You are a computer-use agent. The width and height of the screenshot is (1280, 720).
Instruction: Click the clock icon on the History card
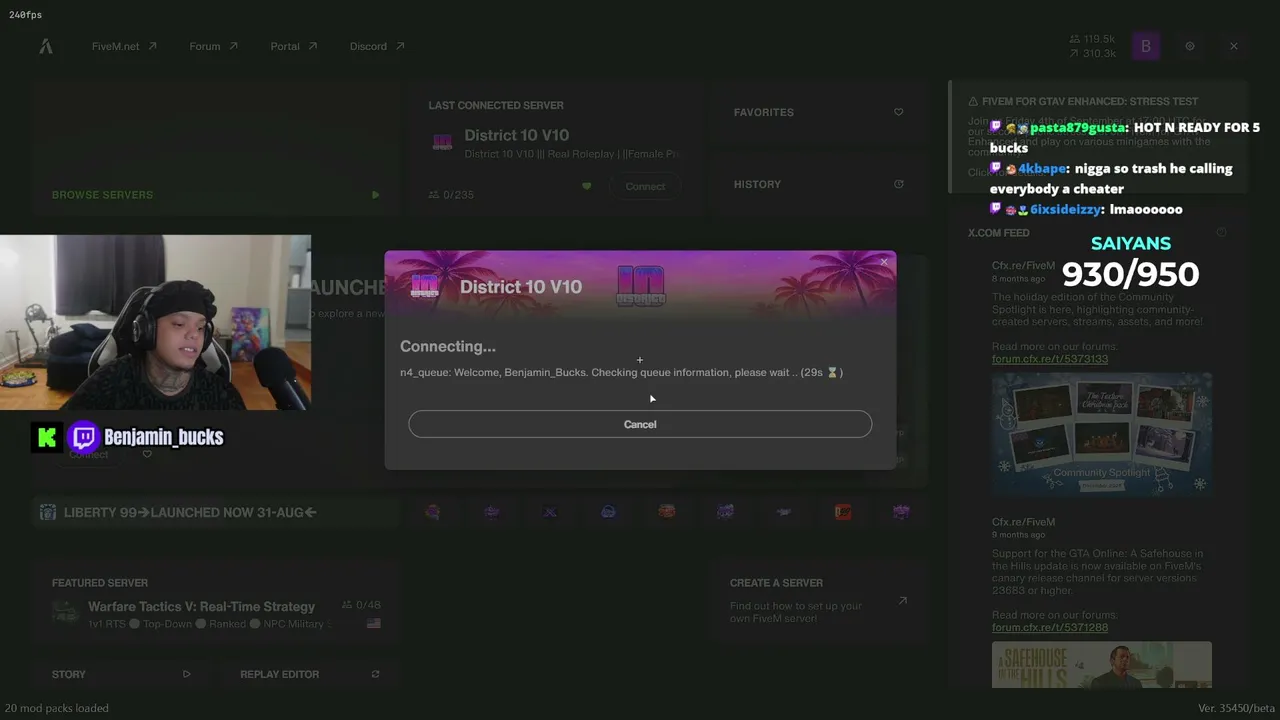[x=898, y=184]
